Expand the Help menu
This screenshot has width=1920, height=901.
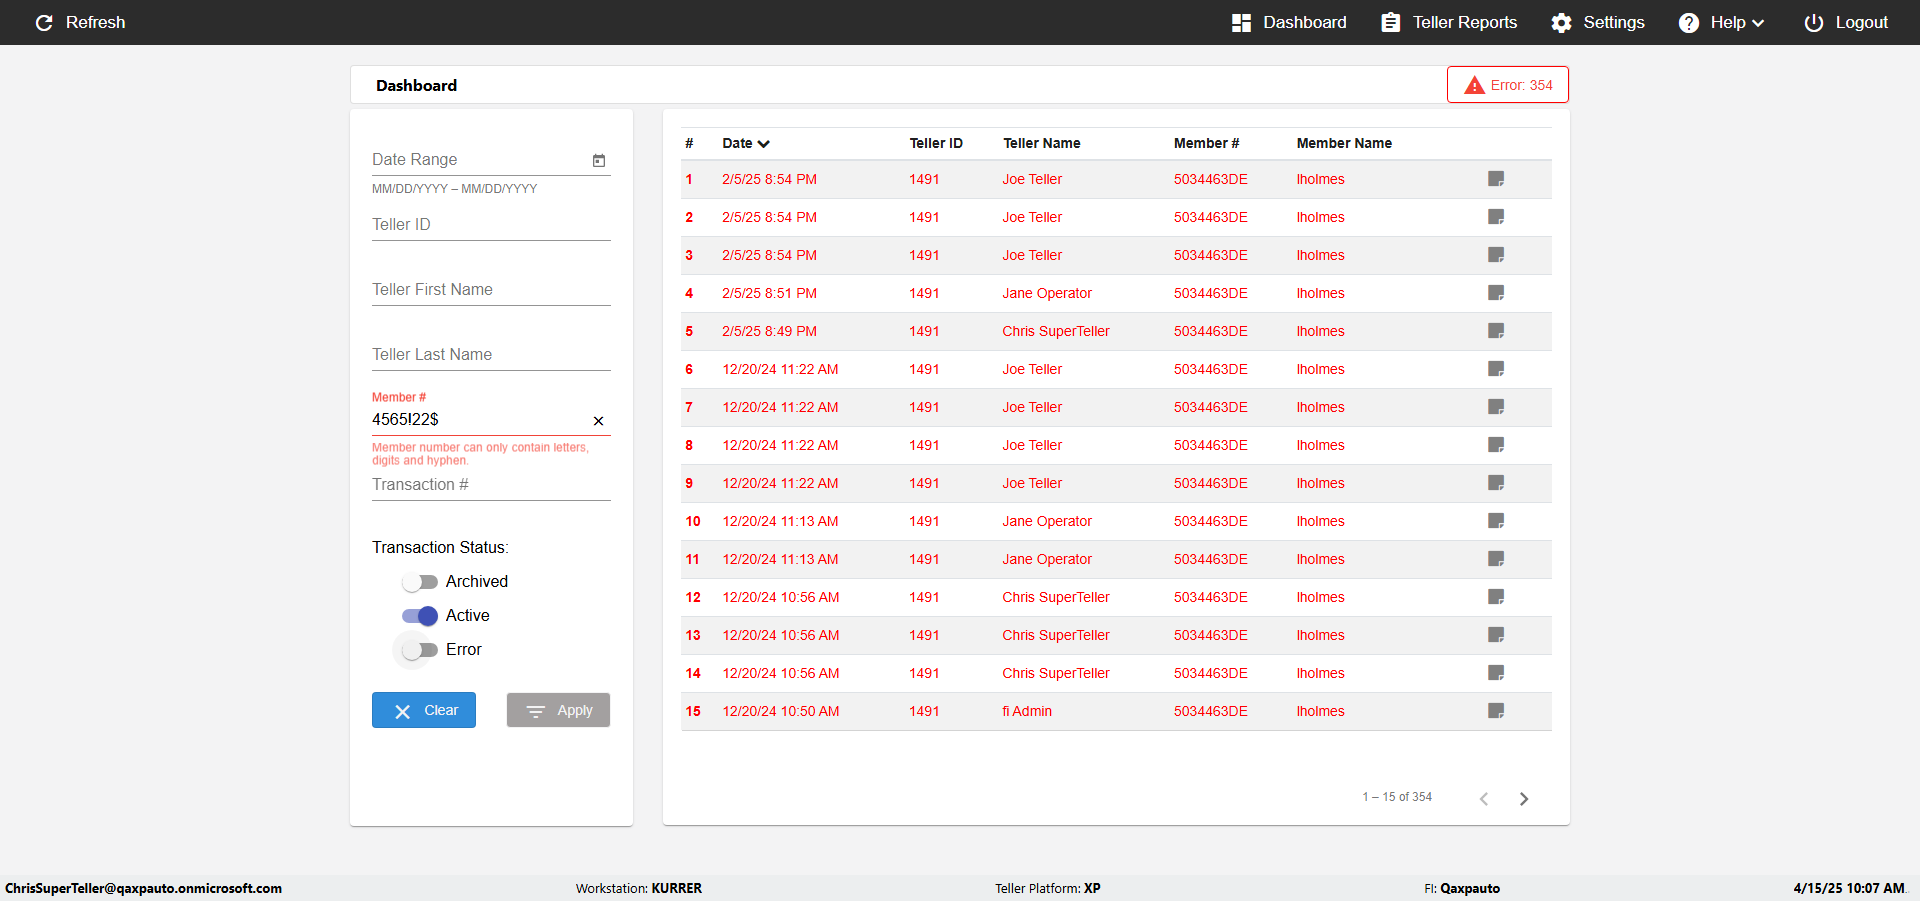click(1721, 22)
